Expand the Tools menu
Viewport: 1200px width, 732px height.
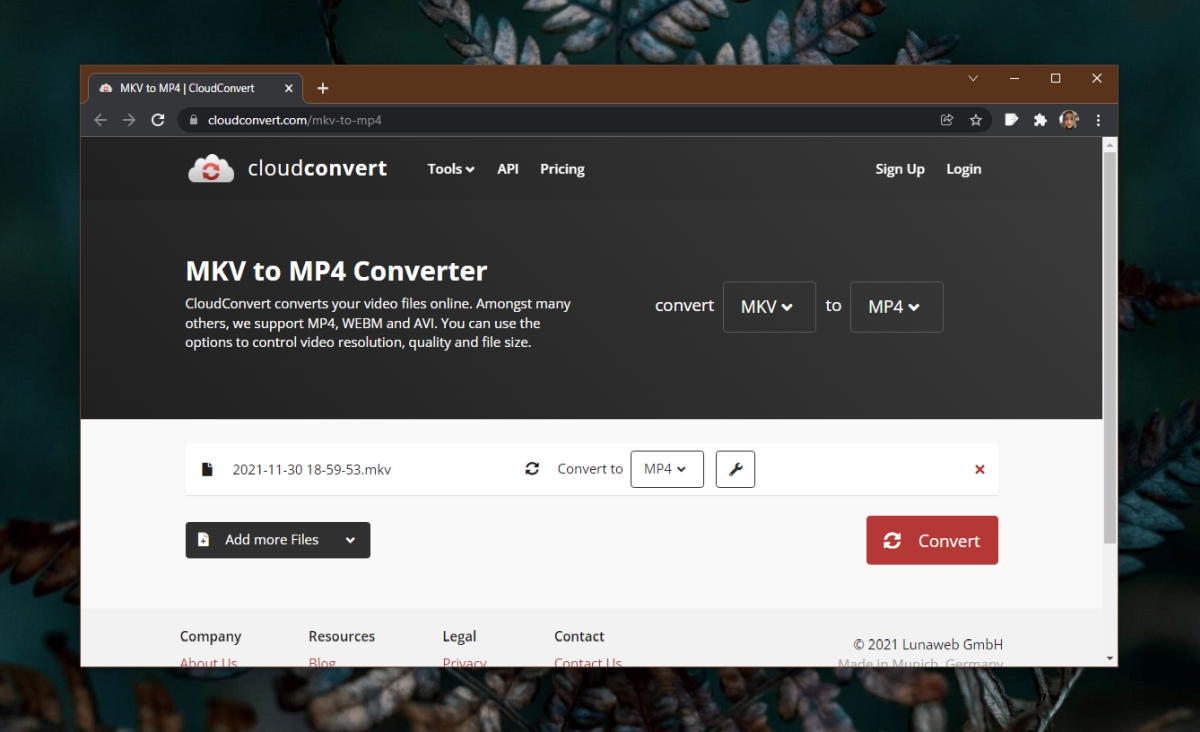[x=451, y=169]
